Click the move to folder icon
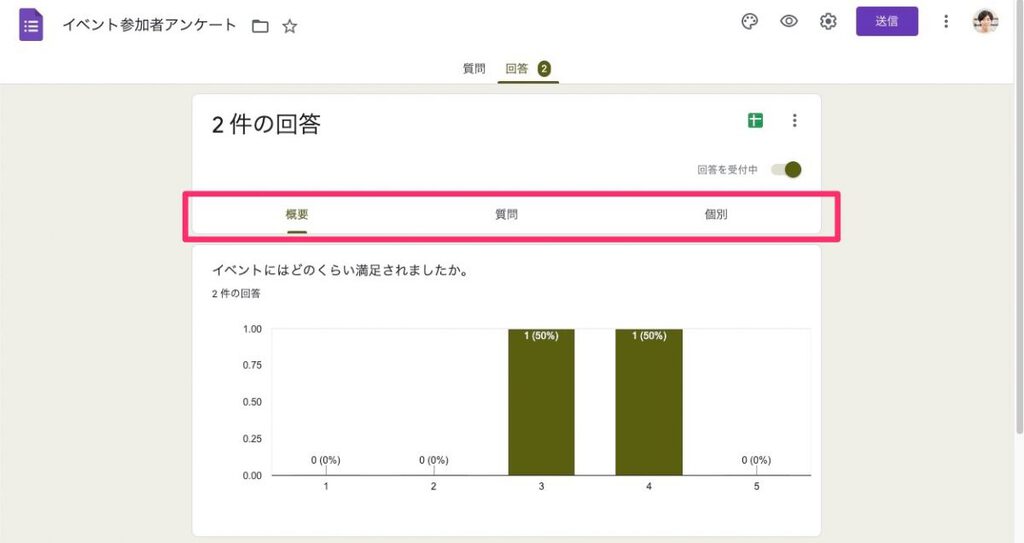Viewport: 1024px width, 543px height. tap(261, 26)
